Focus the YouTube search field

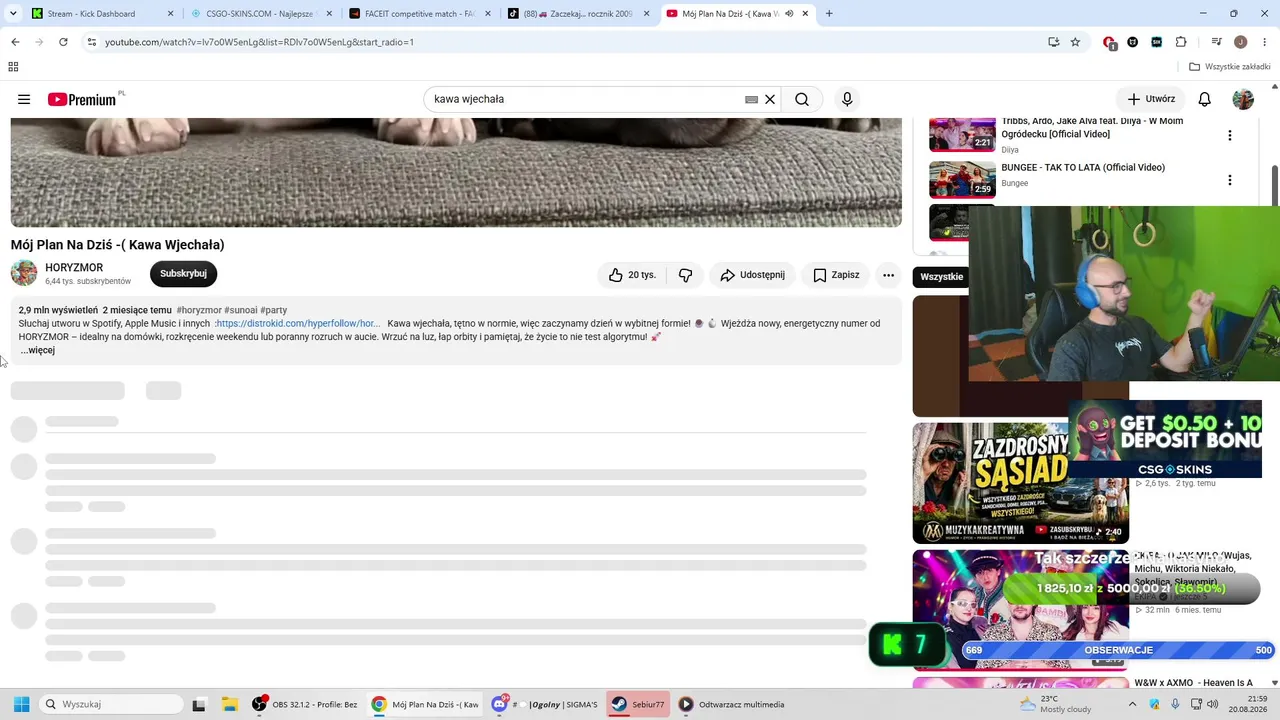[587, 100]
